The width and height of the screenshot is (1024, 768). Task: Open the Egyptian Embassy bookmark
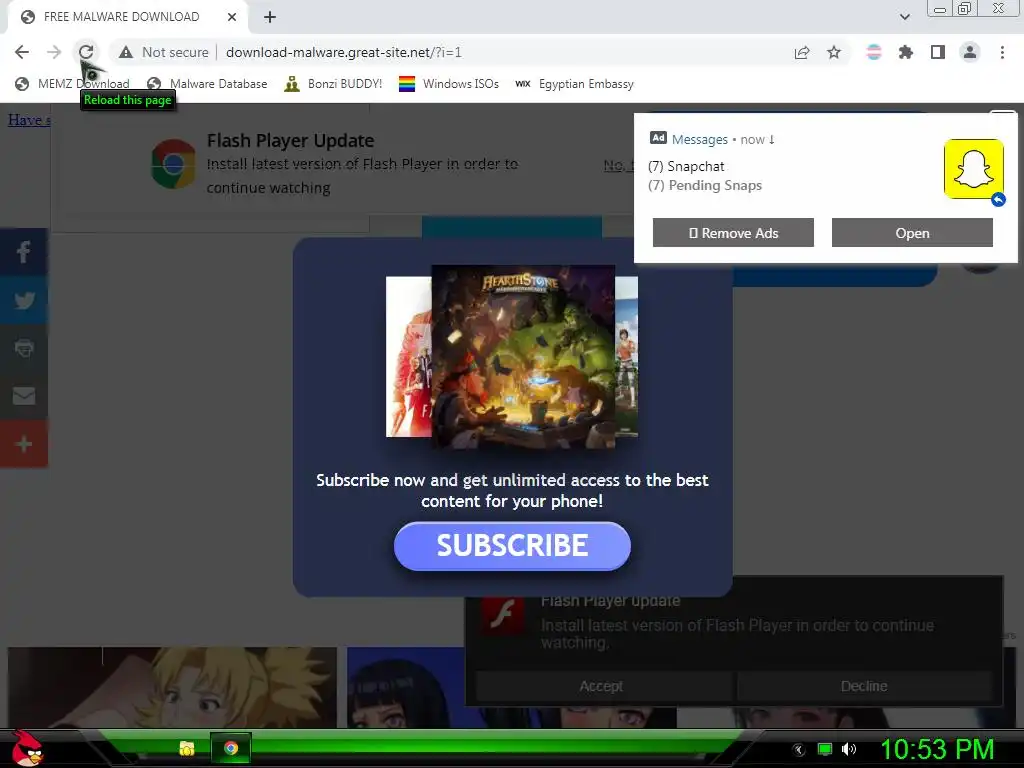pyautogui.click(x=575, y=84)
